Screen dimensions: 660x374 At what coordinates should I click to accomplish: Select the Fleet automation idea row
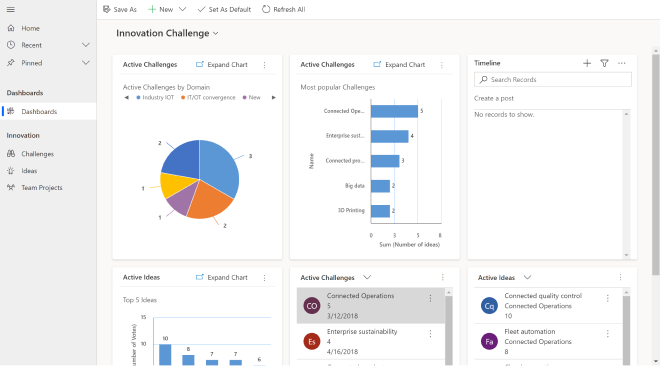[548, 342]
